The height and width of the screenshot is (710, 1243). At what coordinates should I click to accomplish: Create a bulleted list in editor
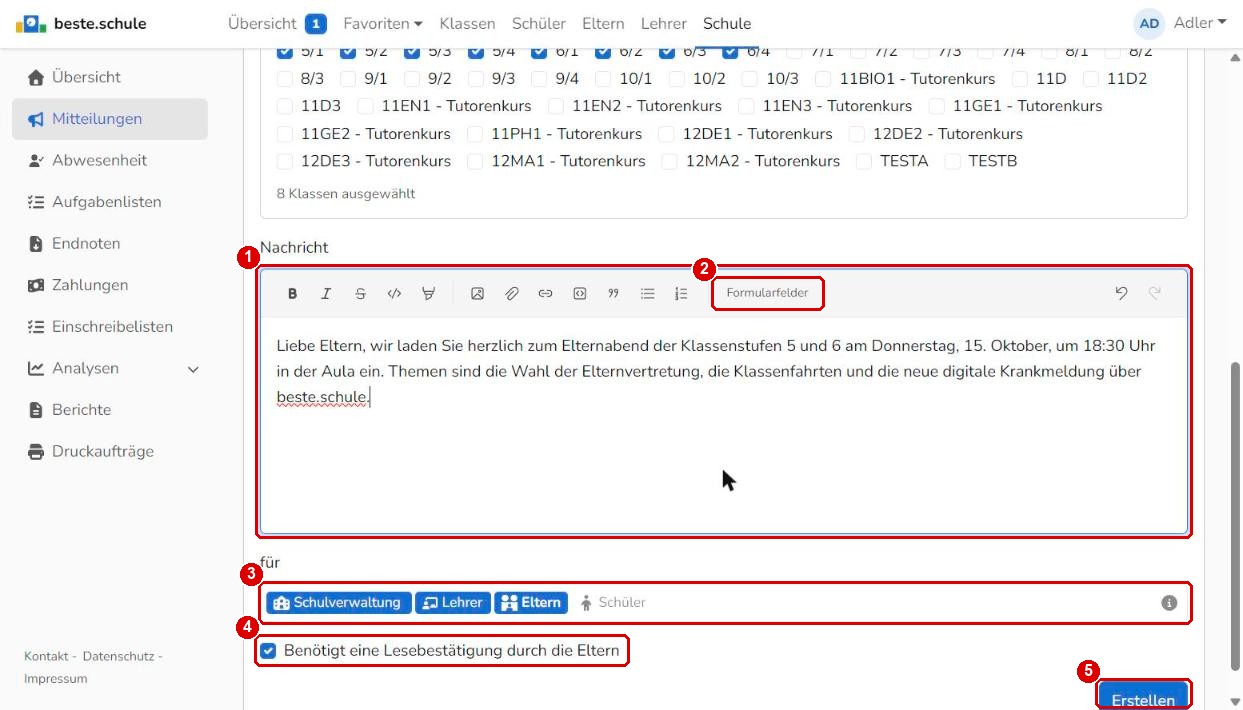point(647,294)
